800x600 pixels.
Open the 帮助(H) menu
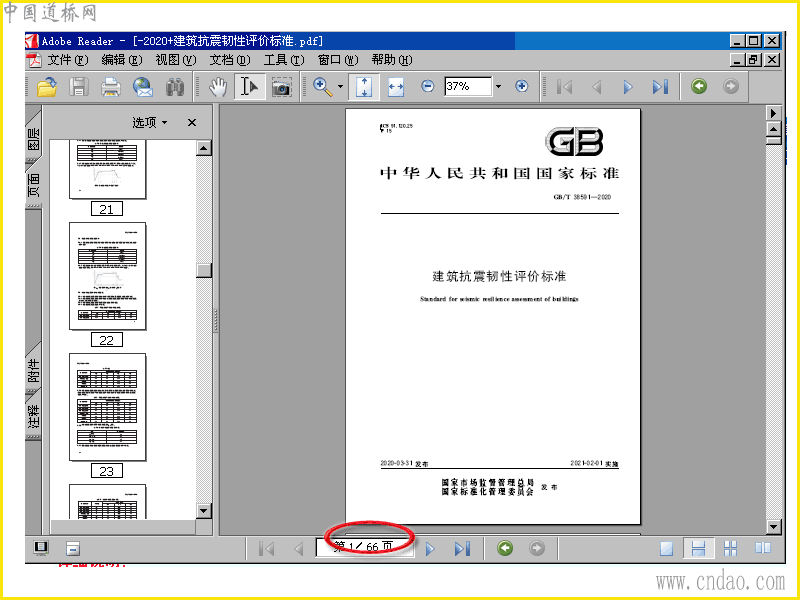pyautogui.click(x=392, y=60)
